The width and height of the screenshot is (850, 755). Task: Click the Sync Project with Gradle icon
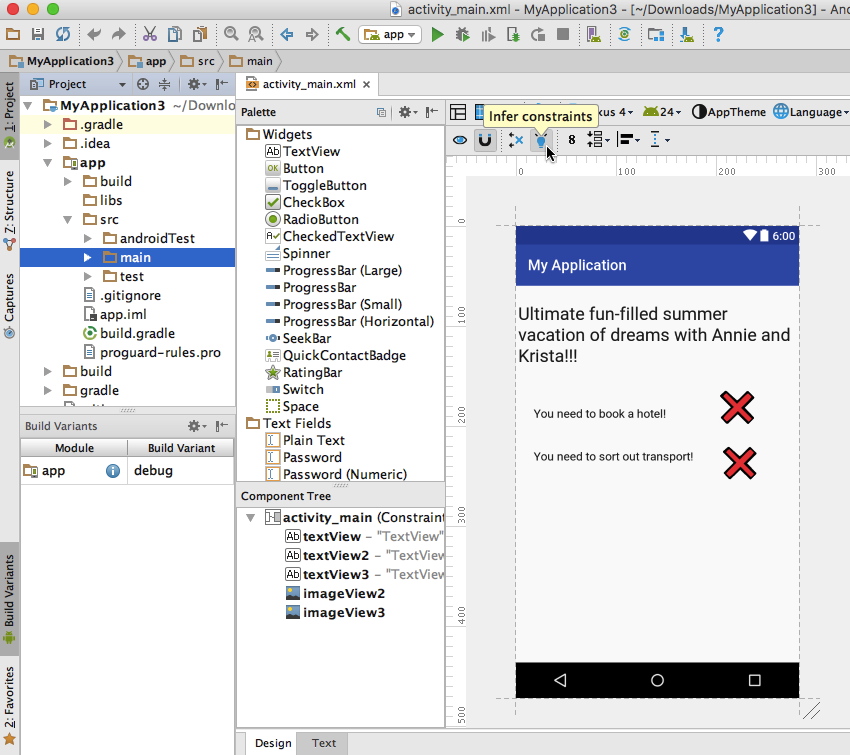pyautogui.click(x=624, y=35)
